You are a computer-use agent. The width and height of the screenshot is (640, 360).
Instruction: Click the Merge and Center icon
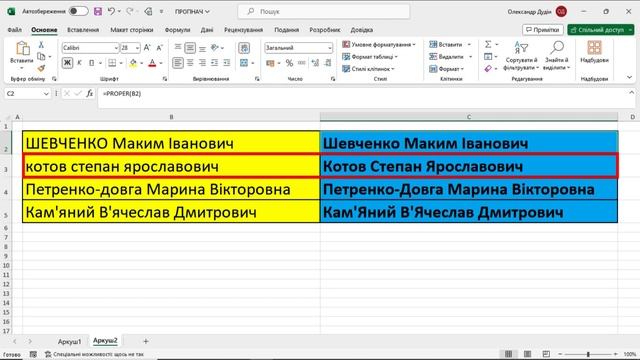[x=244, y=63]
